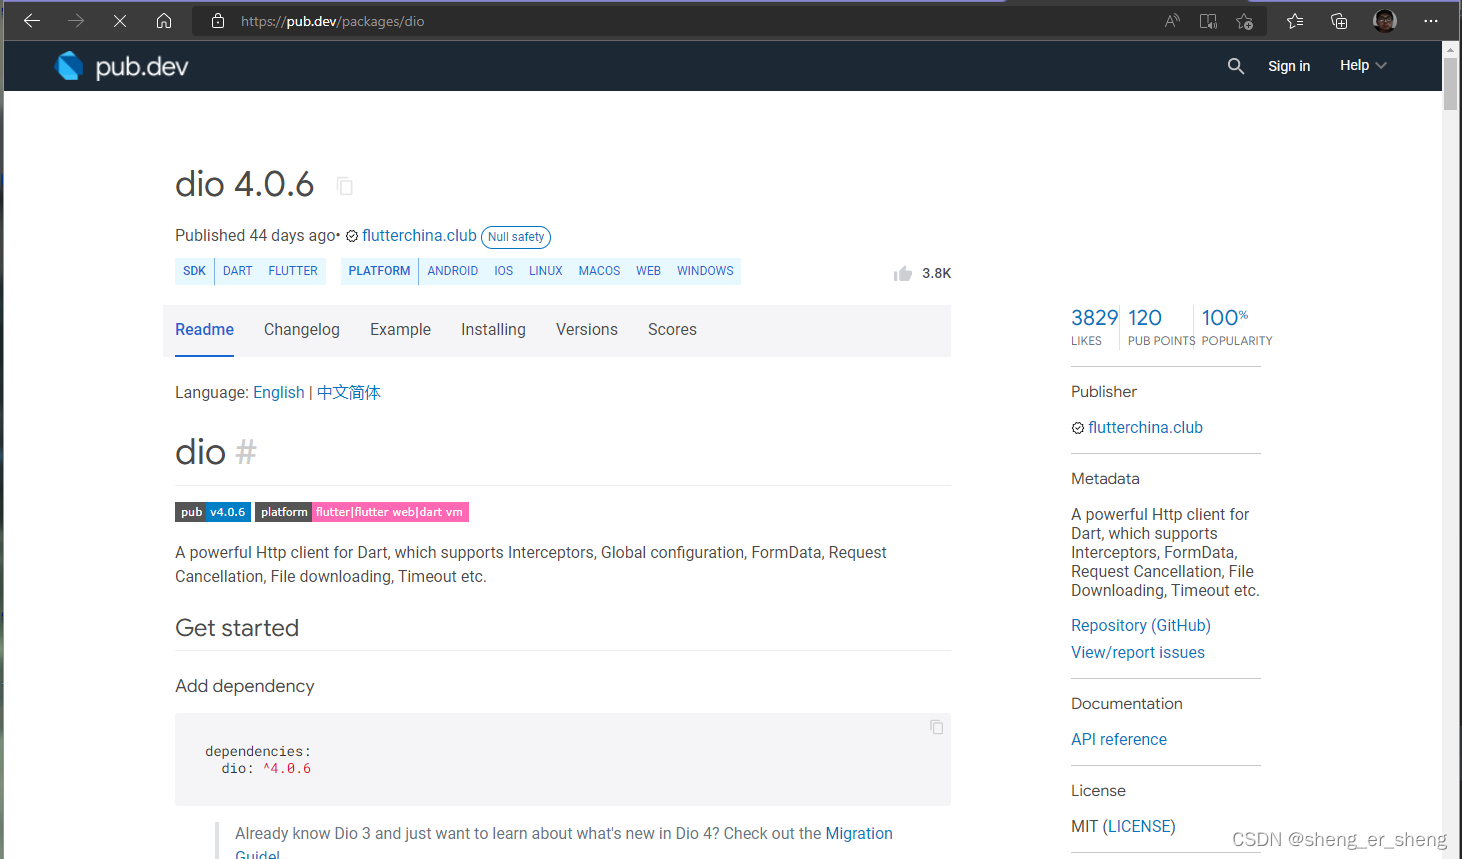Screen dimensions: 1462x859
Task: Click the 3.8K like count
Action: click(x=937, y=273)
